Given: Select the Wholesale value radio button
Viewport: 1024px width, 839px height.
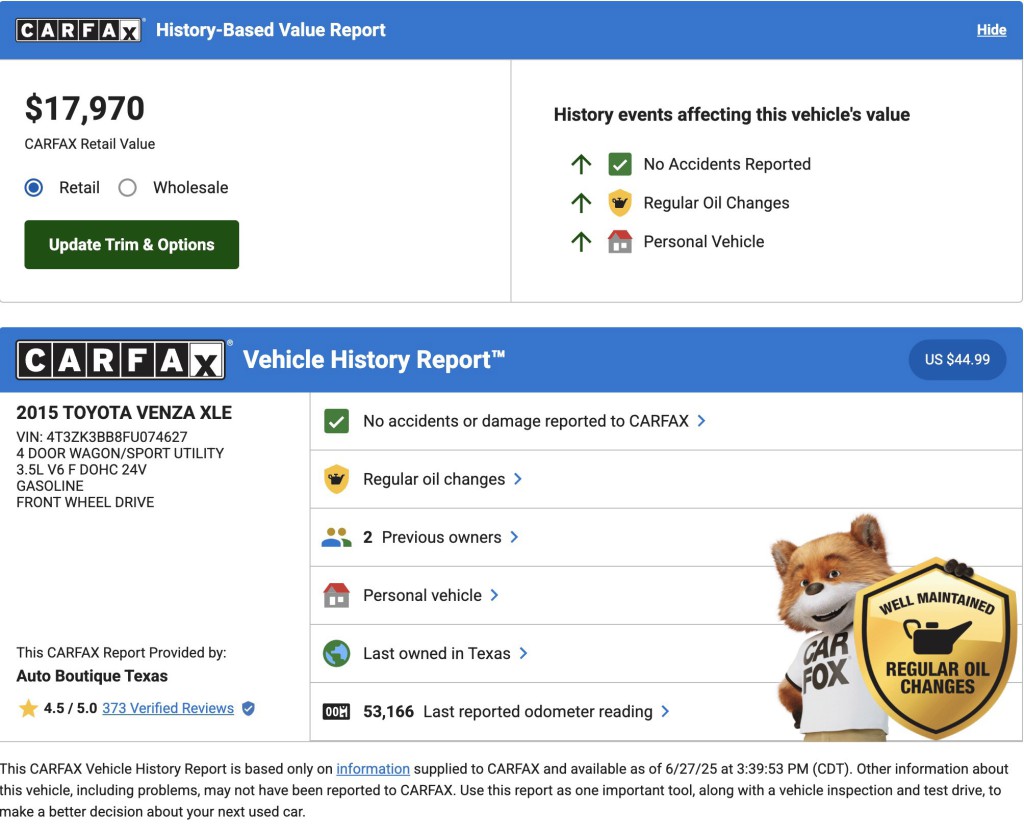Looking at the screenshot, I should coord(127,188).
